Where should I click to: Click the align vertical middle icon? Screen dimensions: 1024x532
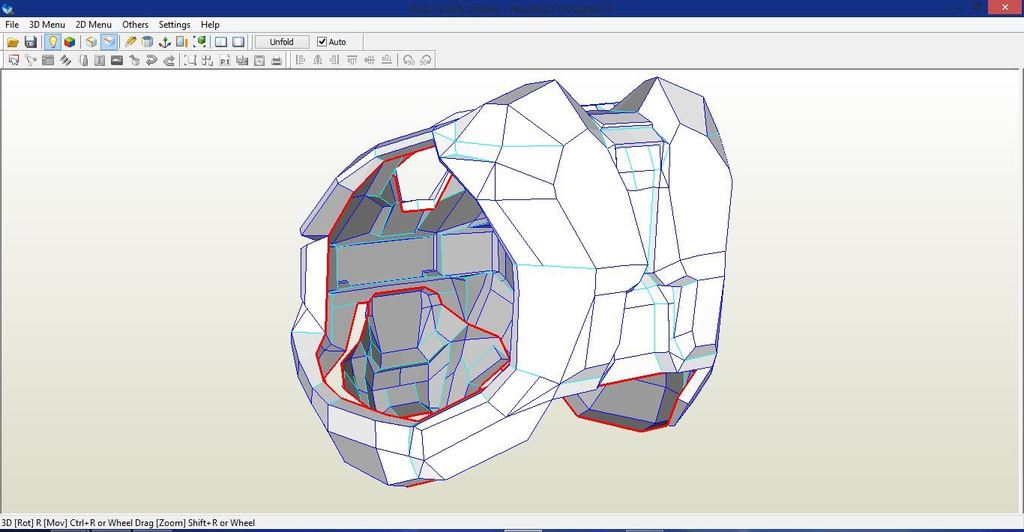coord(370,60)
